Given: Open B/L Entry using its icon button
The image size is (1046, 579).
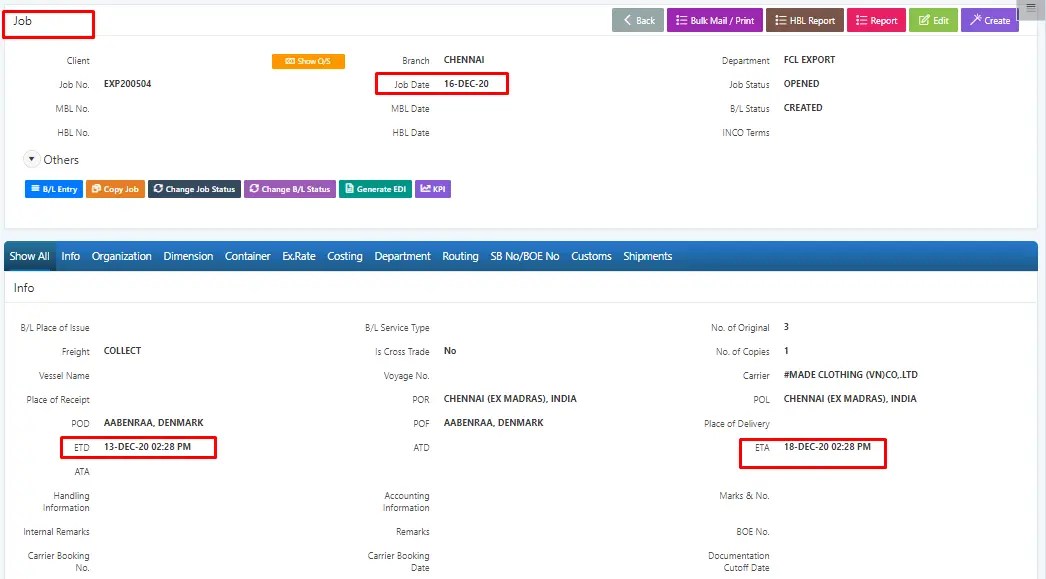Looking at the screenshot, I should (37, 188).
